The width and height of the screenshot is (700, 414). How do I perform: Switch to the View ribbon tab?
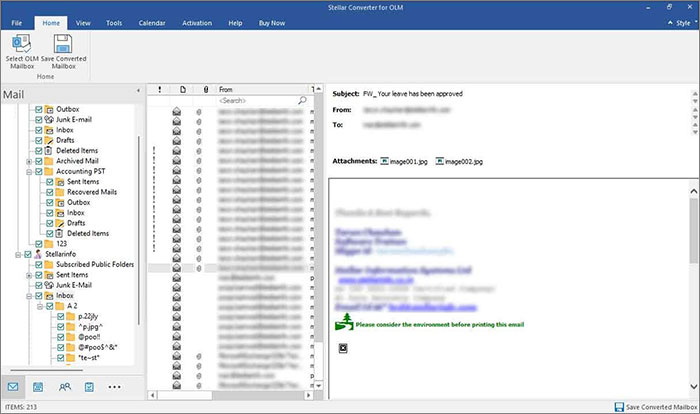(83, 23)
